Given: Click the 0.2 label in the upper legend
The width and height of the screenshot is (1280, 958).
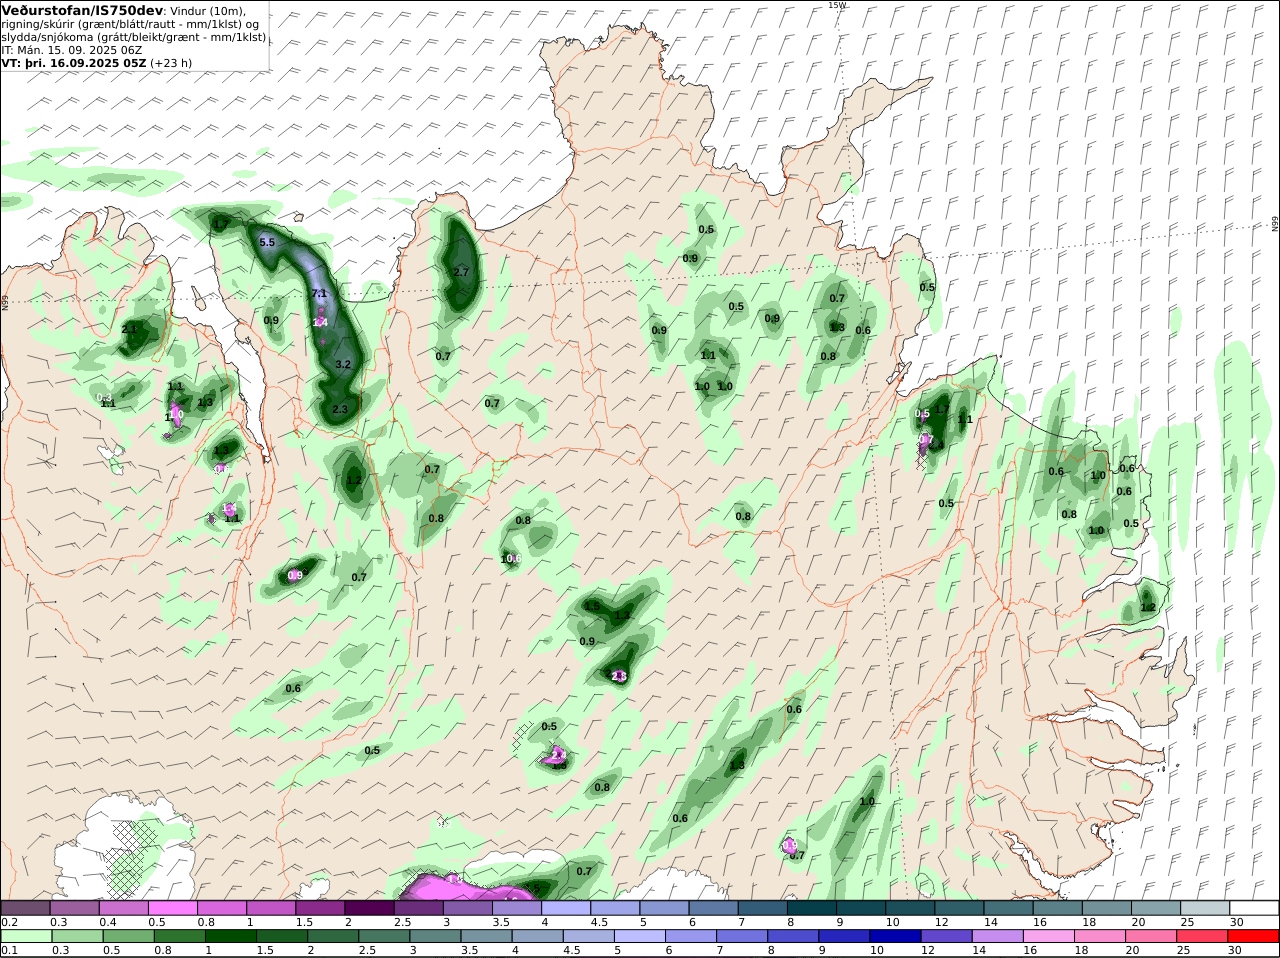Looking at the screenshot, I should pyautogui.click(x=9, y=922).
